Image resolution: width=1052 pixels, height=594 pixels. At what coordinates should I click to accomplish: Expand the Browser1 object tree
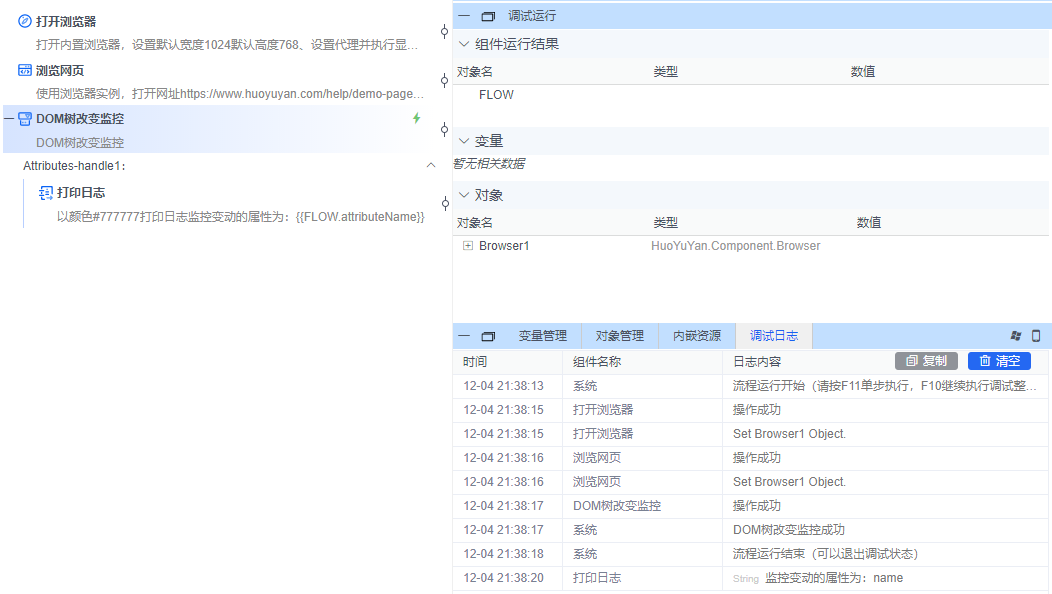click(466, 245)
